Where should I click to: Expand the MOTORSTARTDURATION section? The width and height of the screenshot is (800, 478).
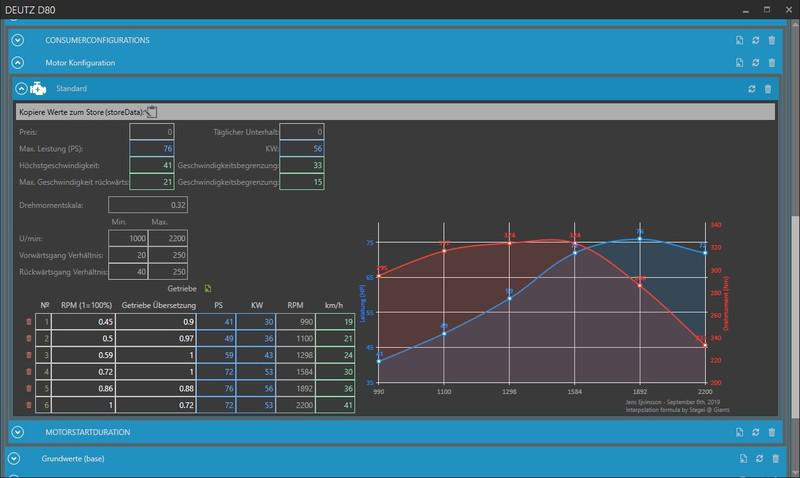point(17,432)
